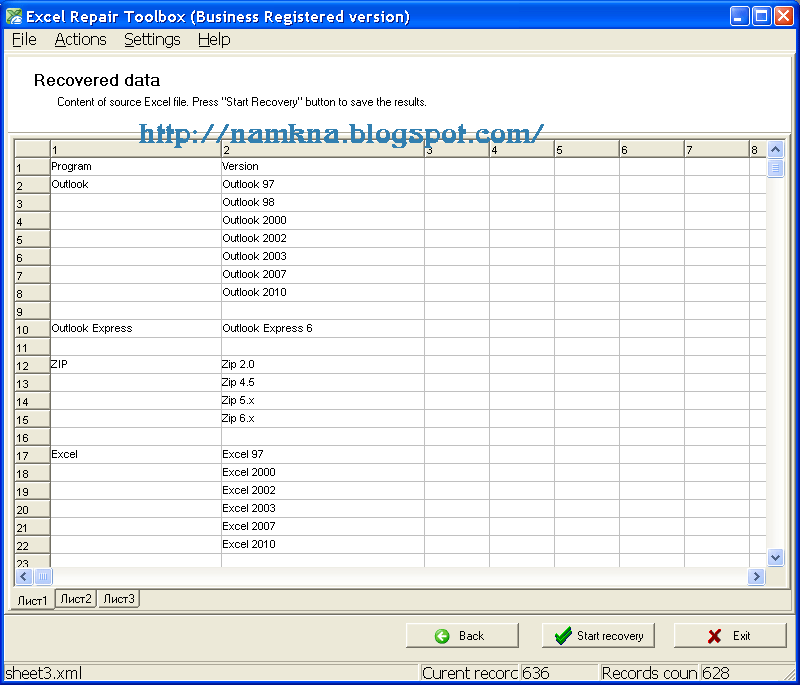This screenshot has width=800, height=685.
Task: Select the 'Zip 4.5' cell
Action: (x=322, y=383)
